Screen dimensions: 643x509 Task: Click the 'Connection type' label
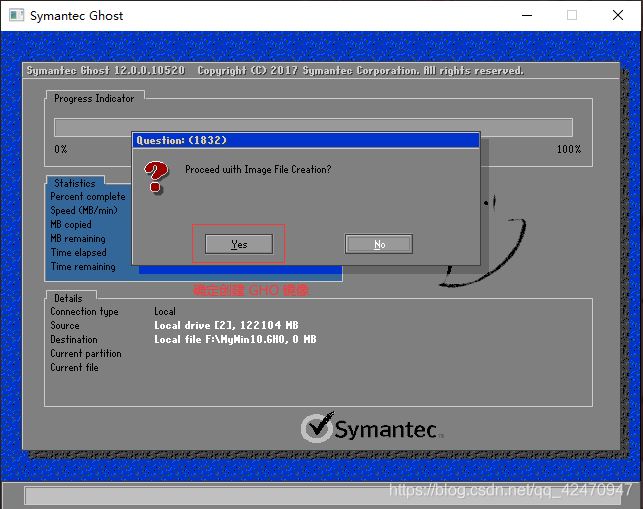point(84,312)
